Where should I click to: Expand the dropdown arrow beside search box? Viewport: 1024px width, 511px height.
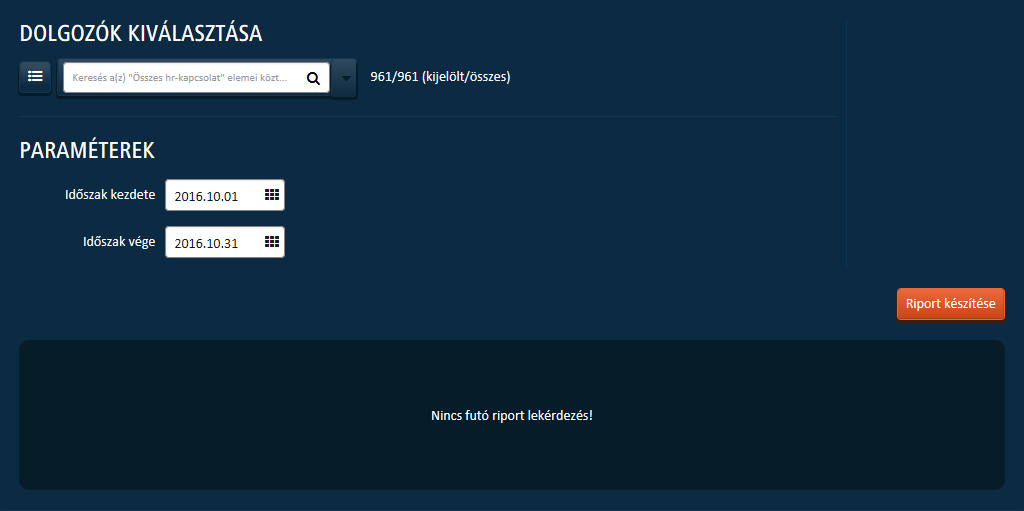point(345,78)
